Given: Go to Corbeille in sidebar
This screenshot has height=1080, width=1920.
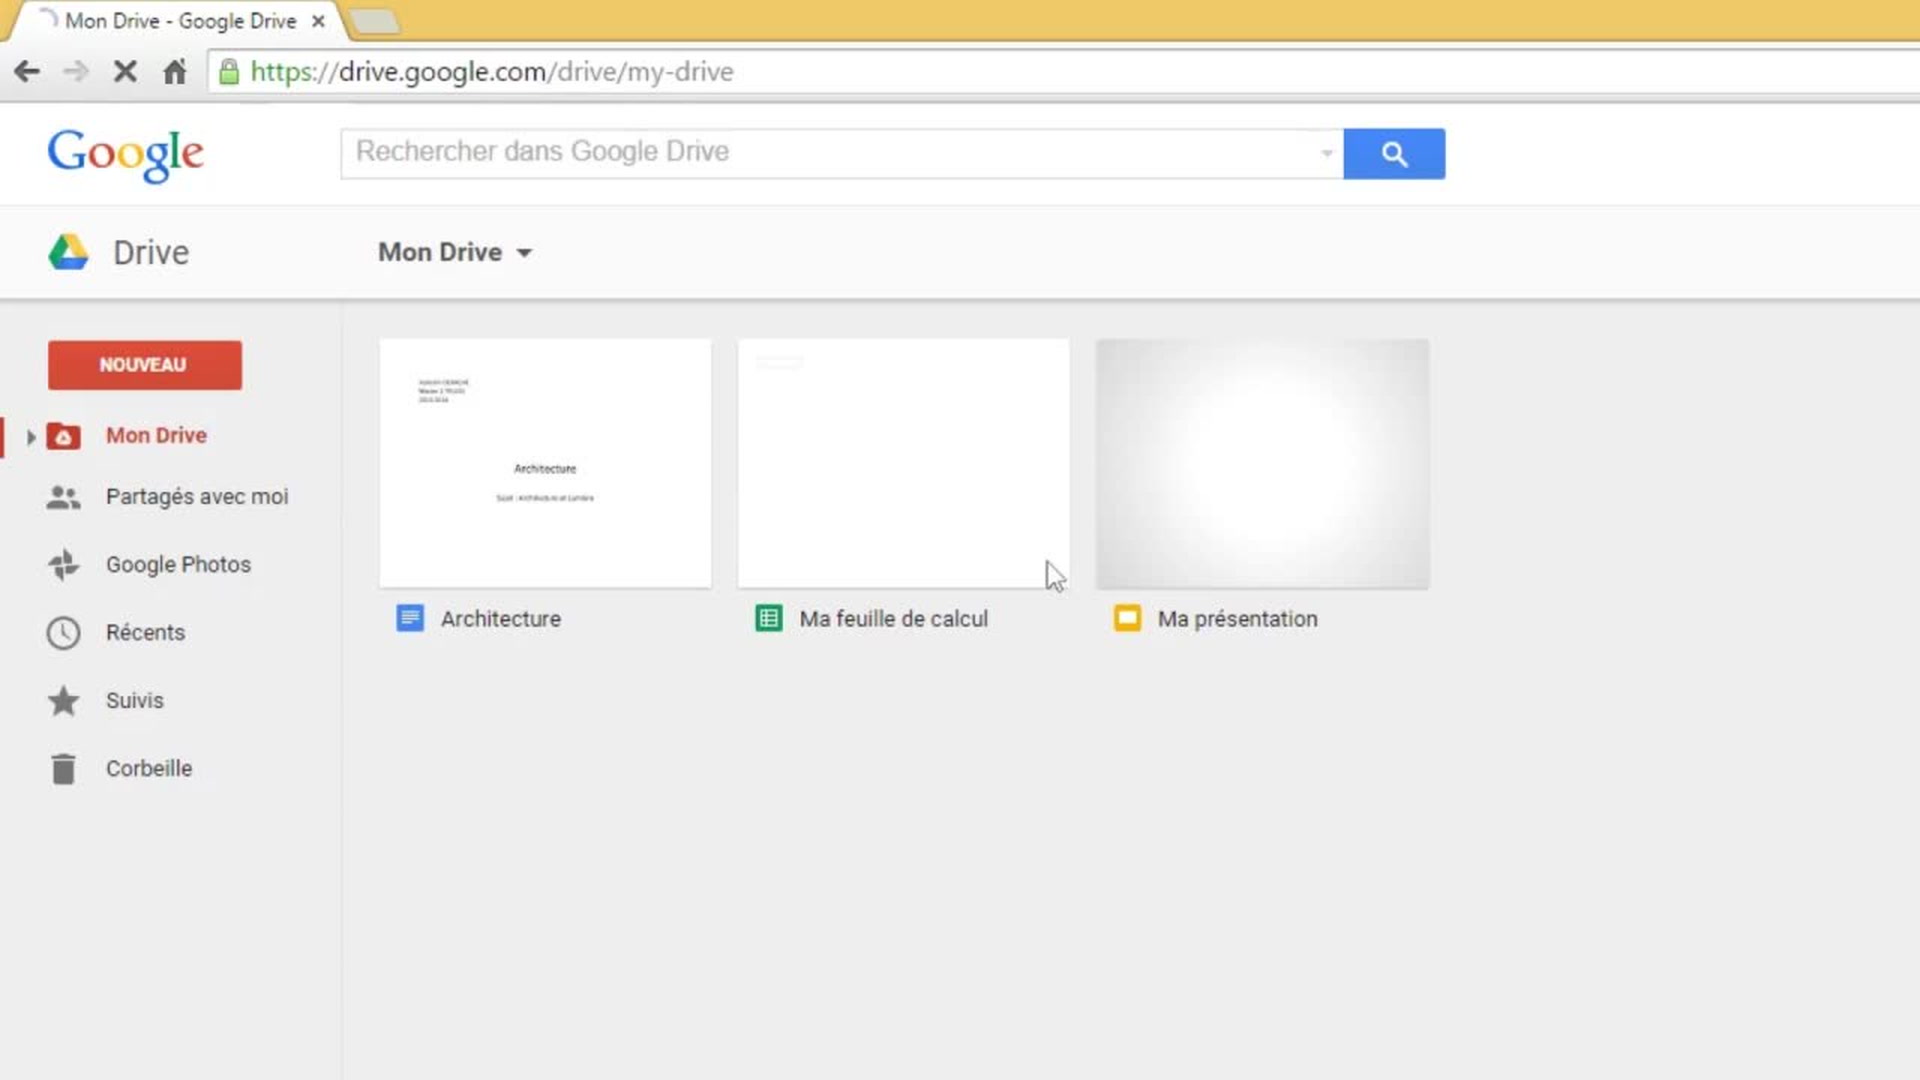Looking at the screenshot, I should coord(148,769).
